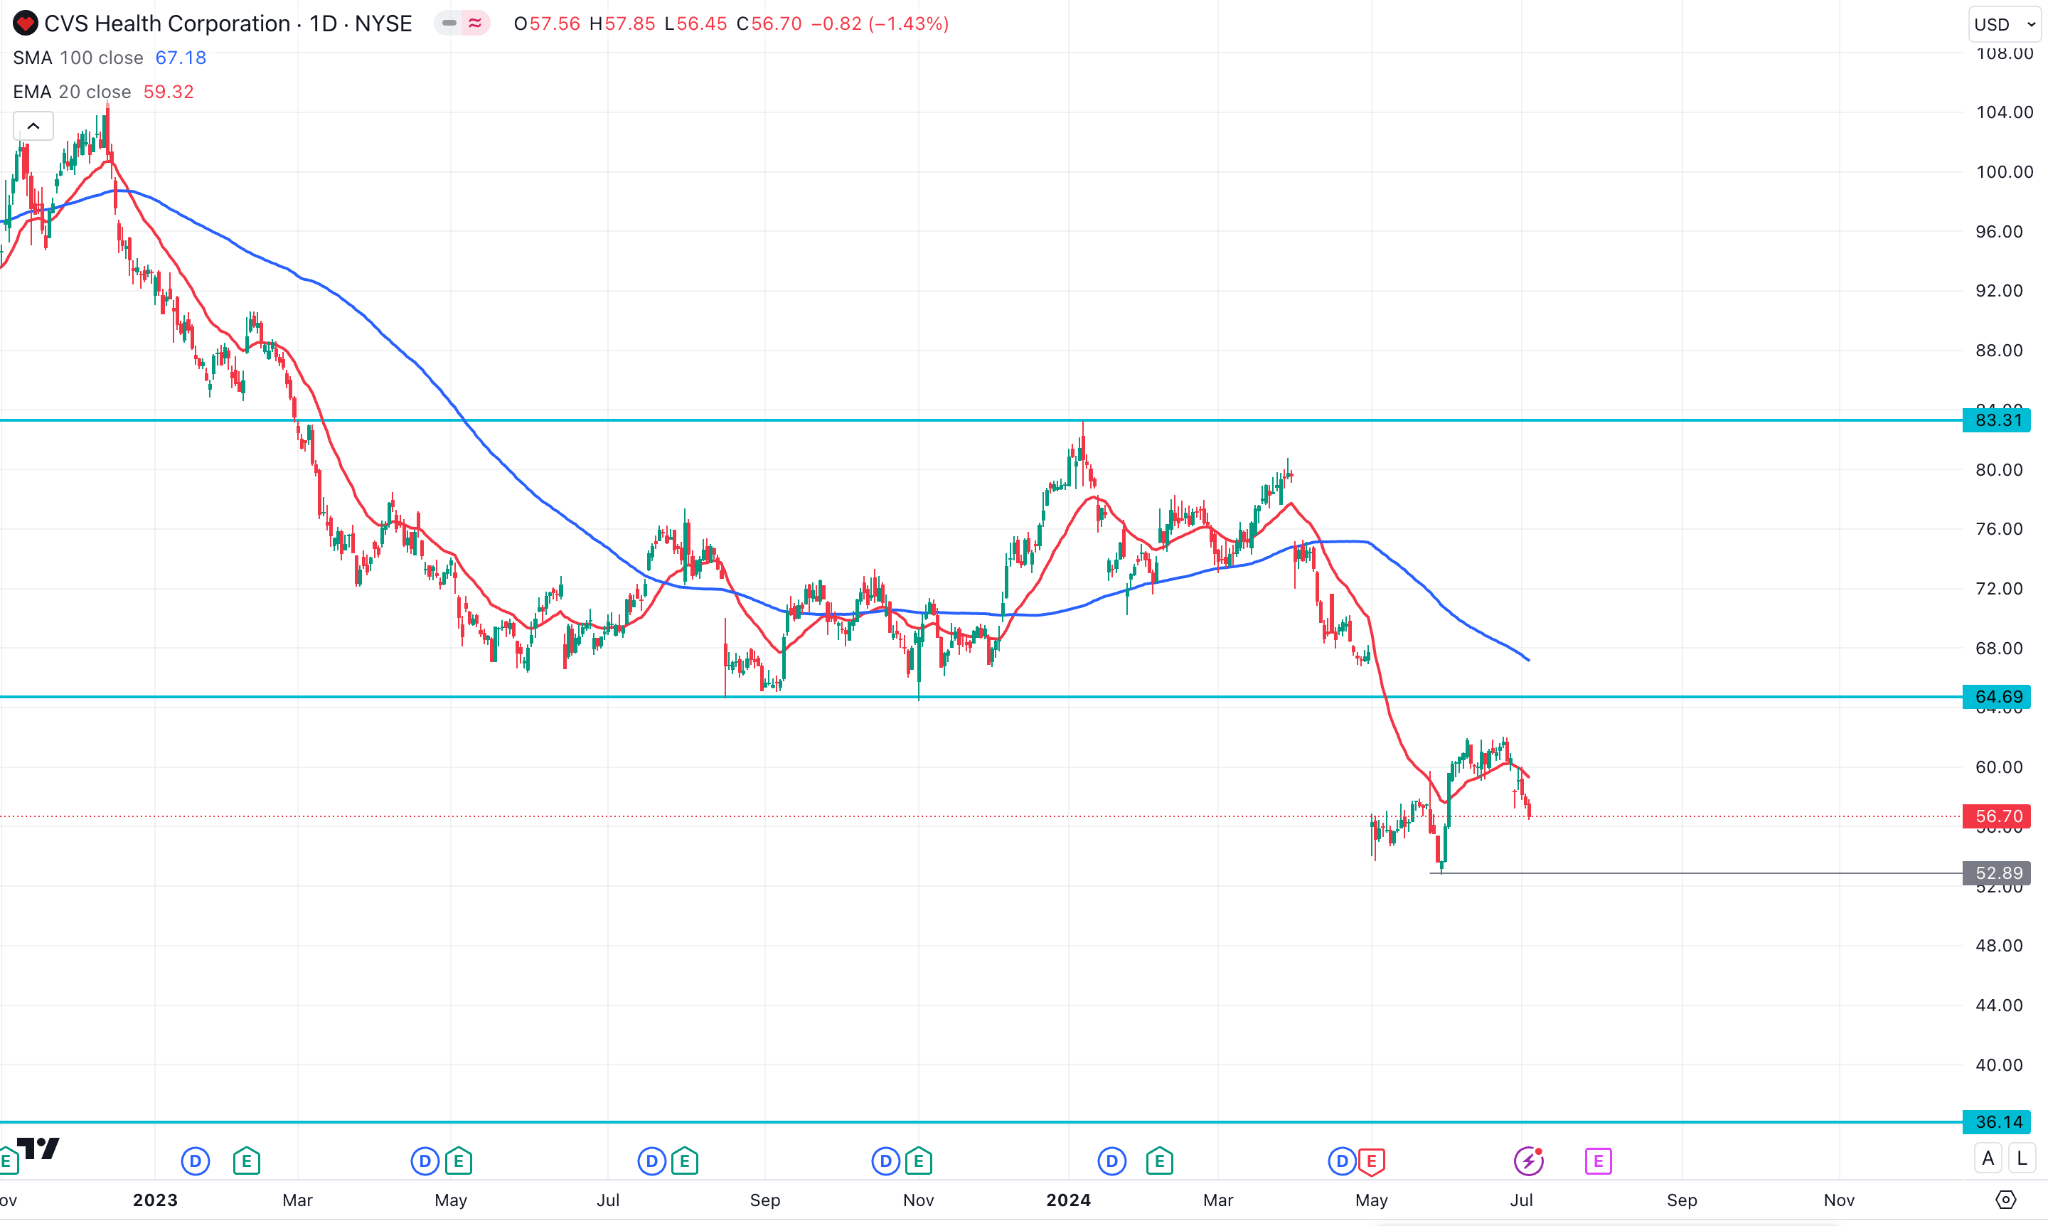Toggle log scale with the L button
The height and width of the screenshot is (1226, 2048).
pyautogui.click(x=2022, y=1158)
